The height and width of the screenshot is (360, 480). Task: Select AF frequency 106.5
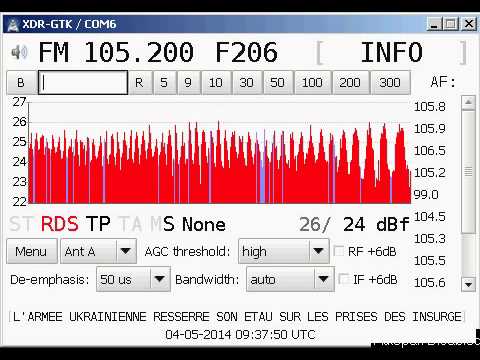(x=430, y=151)
